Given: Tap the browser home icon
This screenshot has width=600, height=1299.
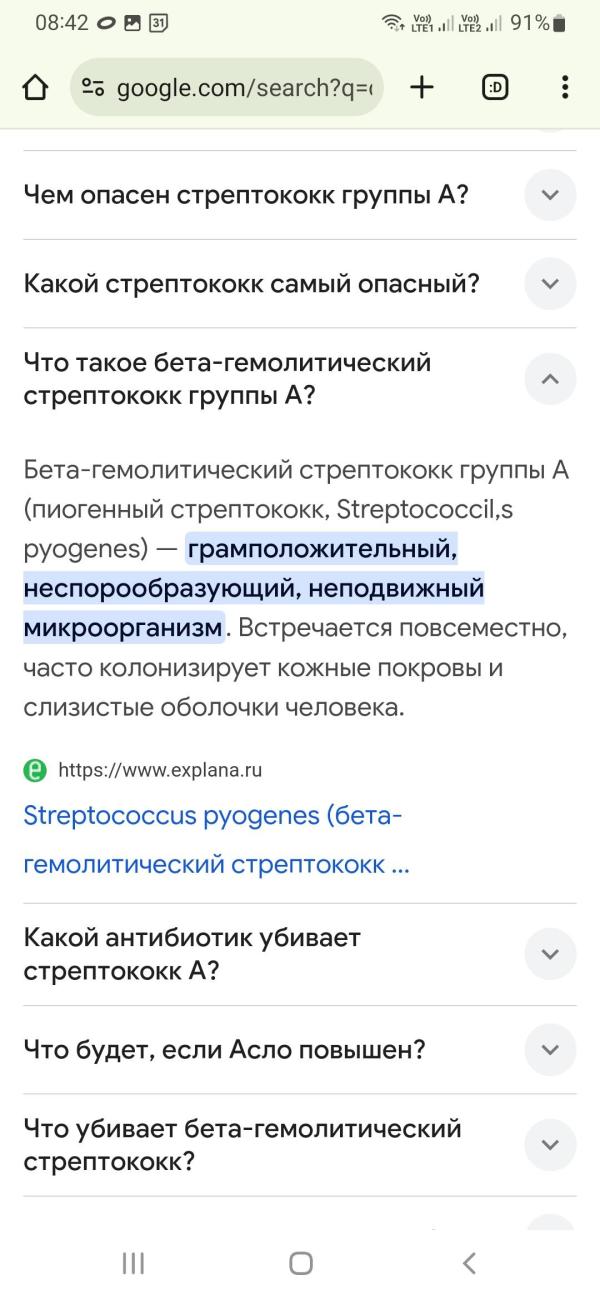Looking at the screenshot, I should click(35, 88).
